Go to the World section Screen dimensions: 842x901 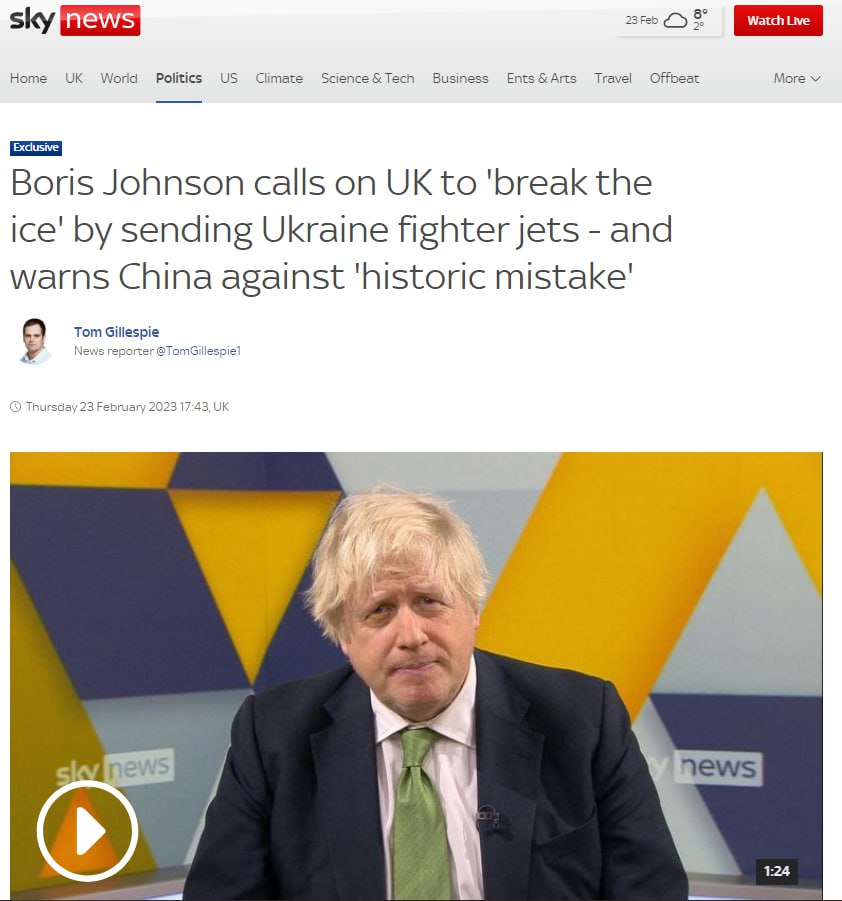119,78
